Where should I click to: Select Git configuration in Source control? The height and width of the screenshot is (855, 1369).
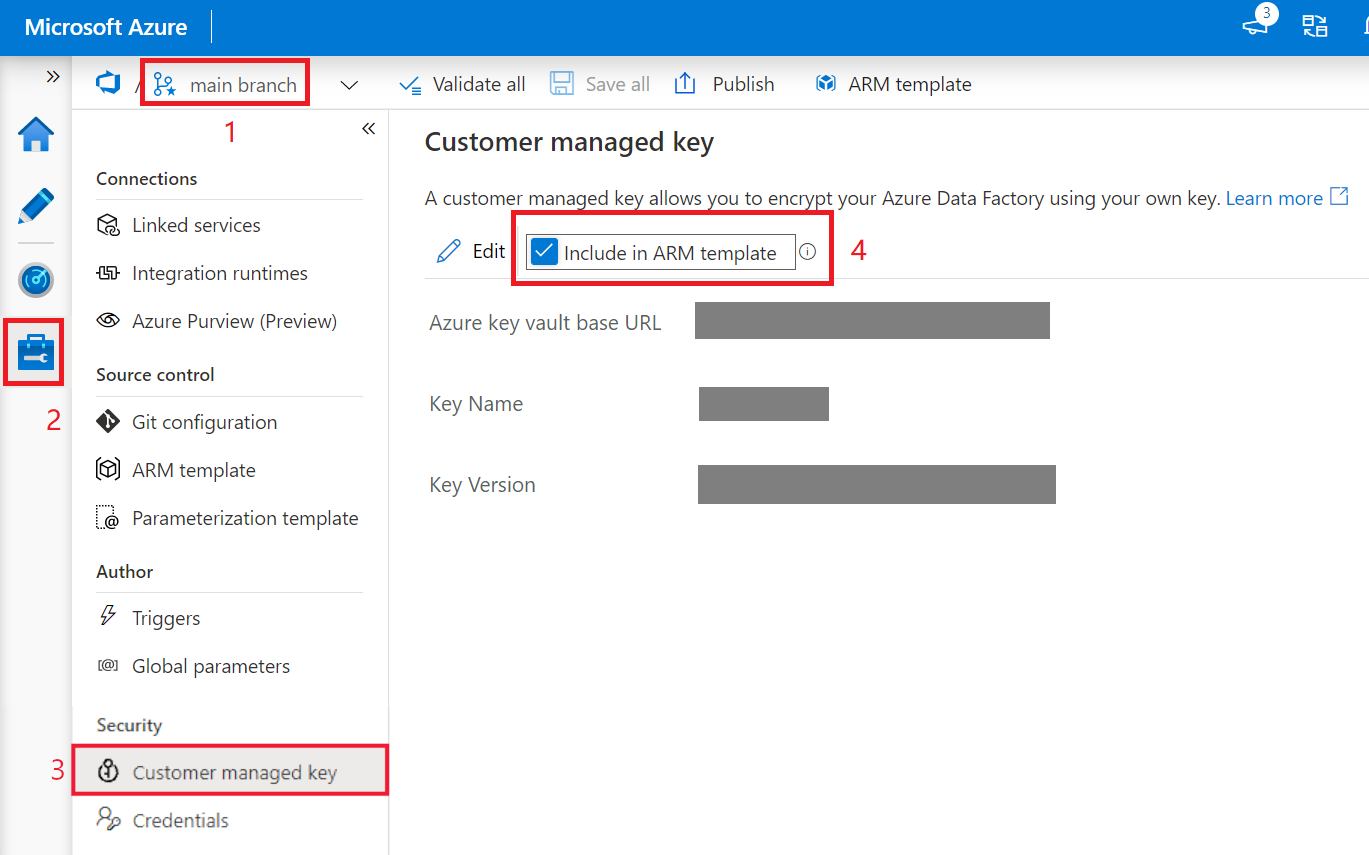[204, 422]
